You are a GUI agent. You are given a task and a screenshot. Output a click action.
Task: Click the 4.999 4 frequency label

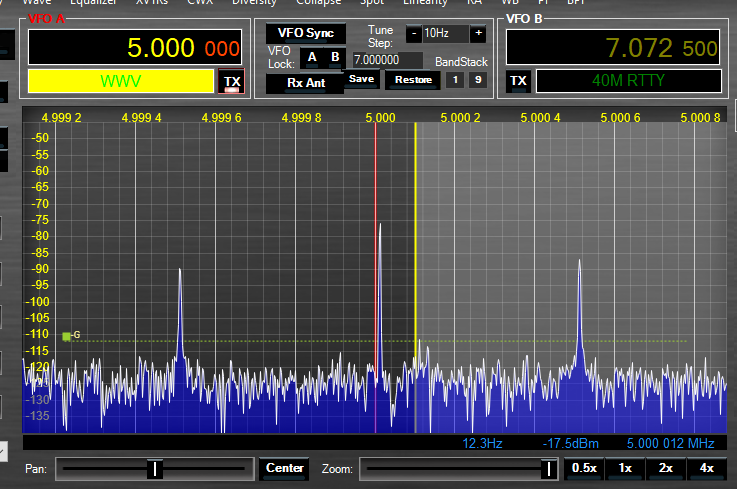coord(141,118)
